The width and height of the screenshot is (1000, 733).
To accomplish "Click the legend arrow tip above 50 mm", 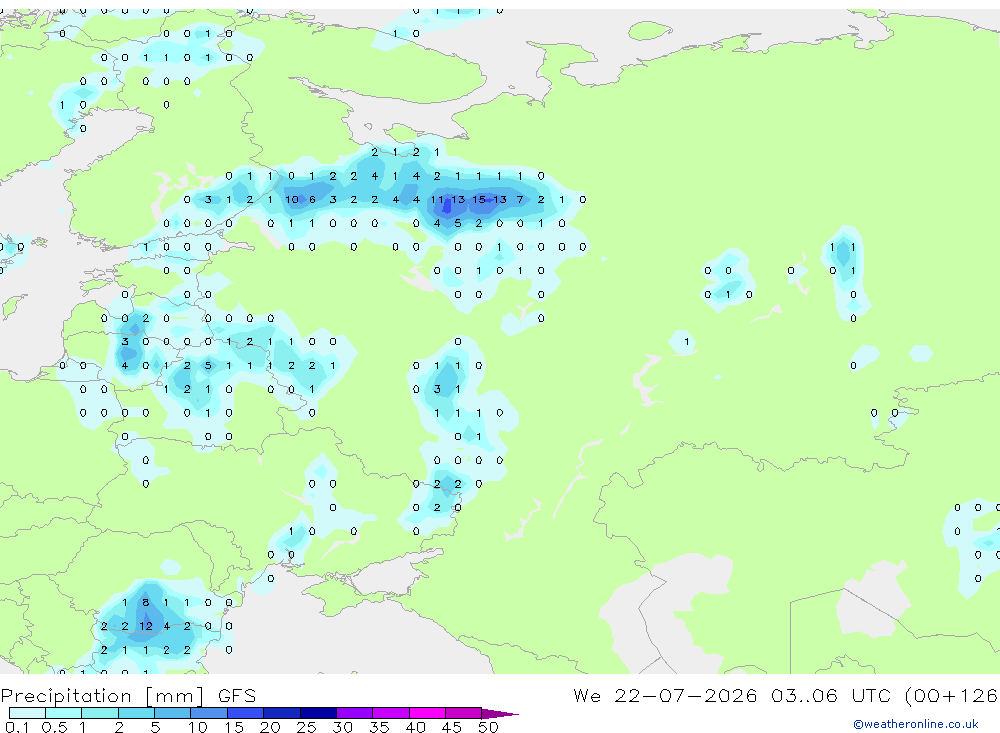I will pyautogui.click(x=500, y=713).
